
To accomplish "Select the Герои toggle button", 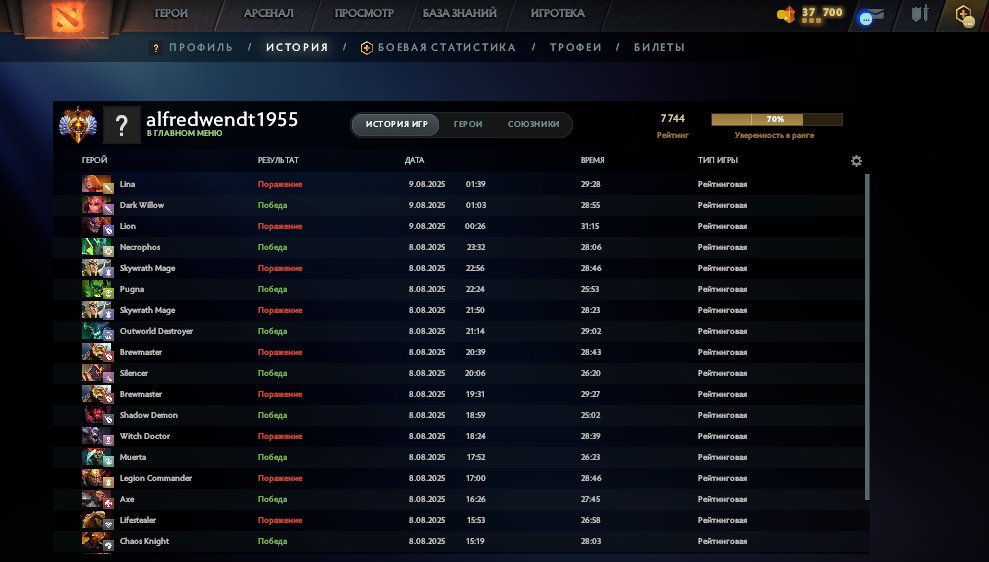I will (468, 124).
